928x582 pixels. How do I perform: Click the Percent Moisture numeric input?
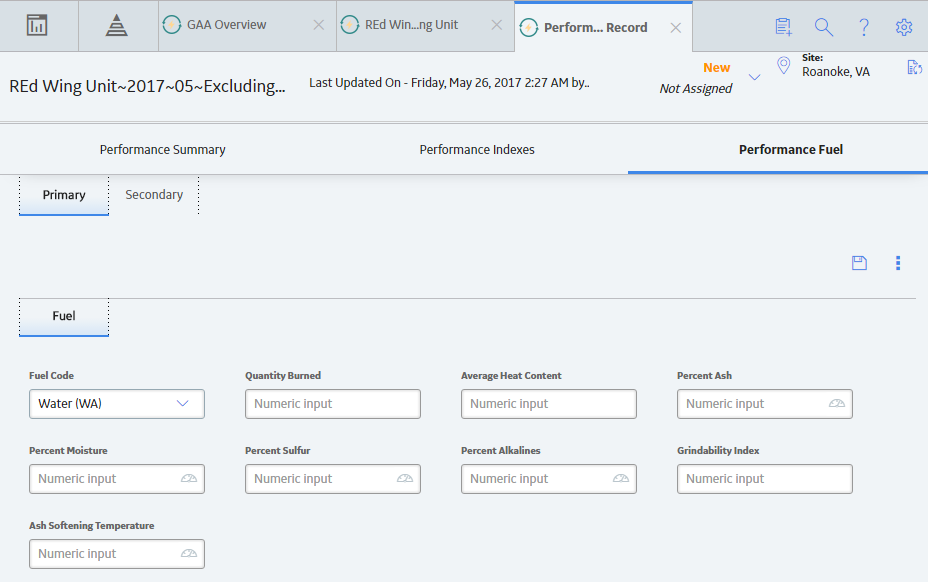click(x=117, y=478)
